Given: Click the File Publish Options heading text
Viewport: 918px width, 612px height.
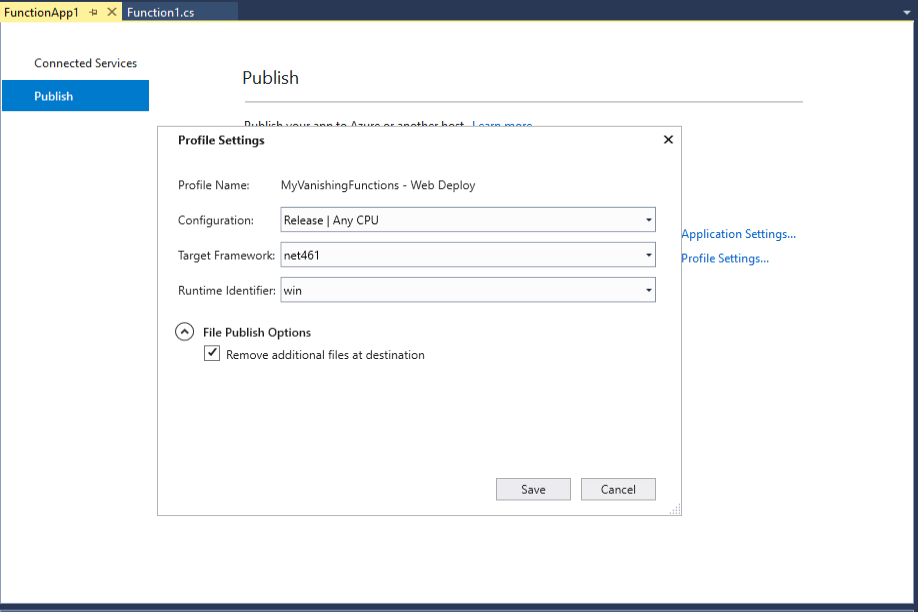Looking at the screenshot, I should [256, 333].
